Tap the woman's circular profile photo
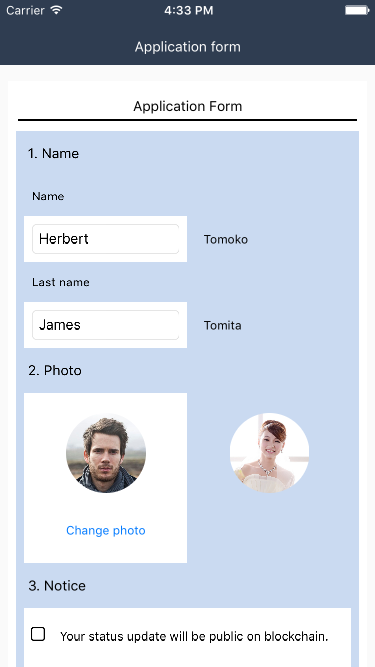This screenshot has width=375, height=667. coord(270,453)
